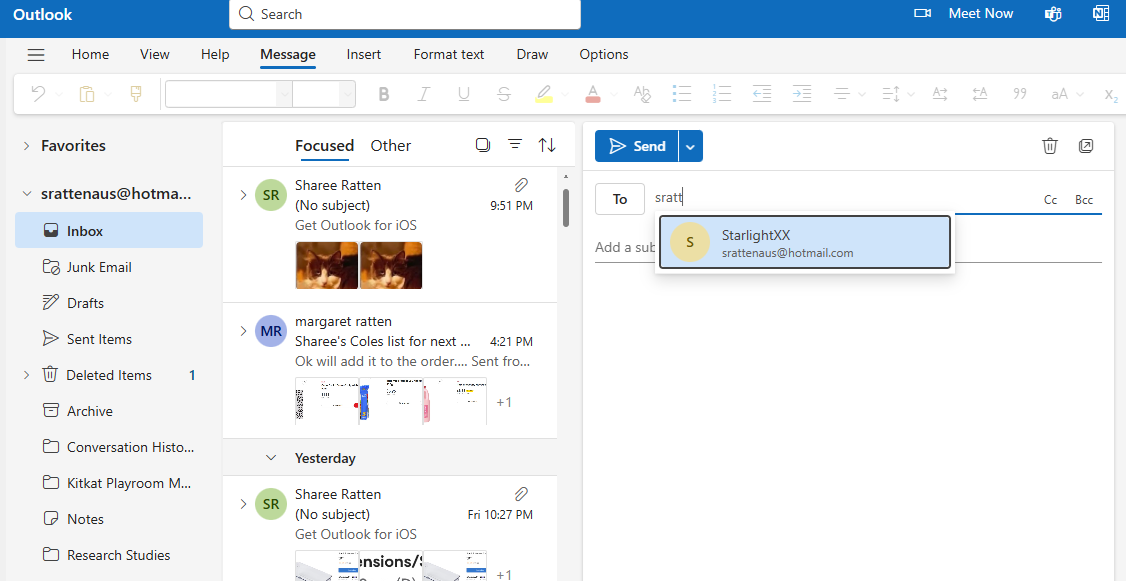This screenshot has width=1126, height=581.
Task: Open the View ribbon tab
Action: click(155, 55)
